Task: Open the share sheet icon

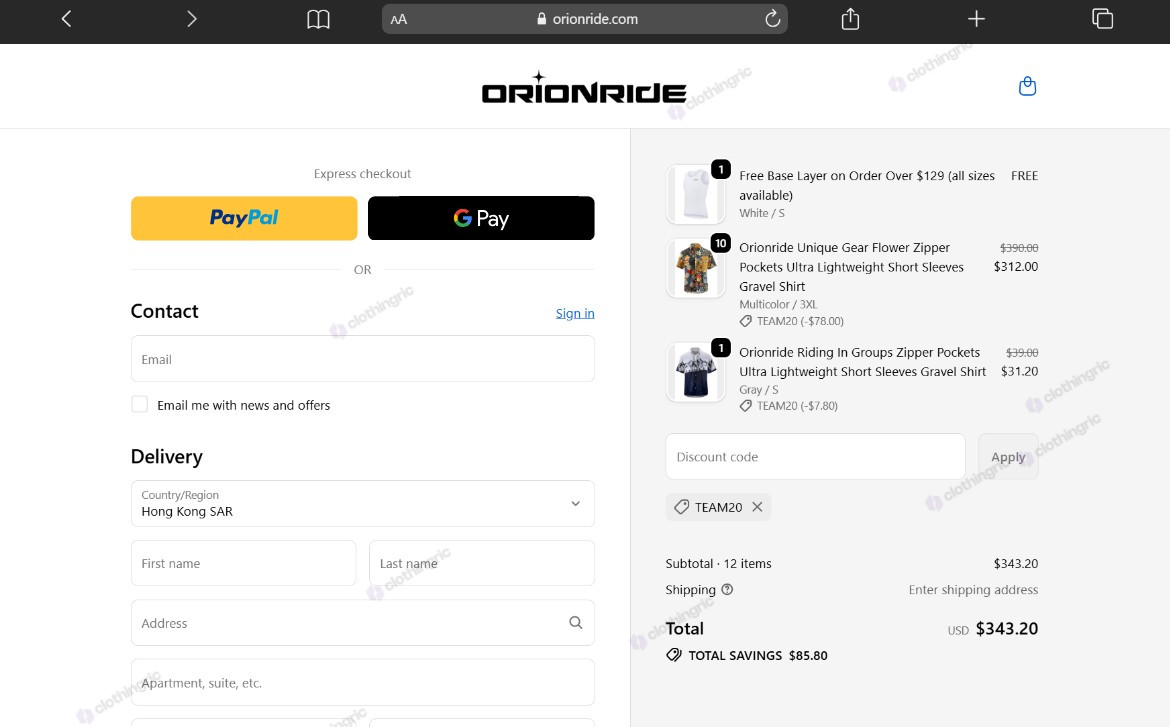Action: click(851, 19)
